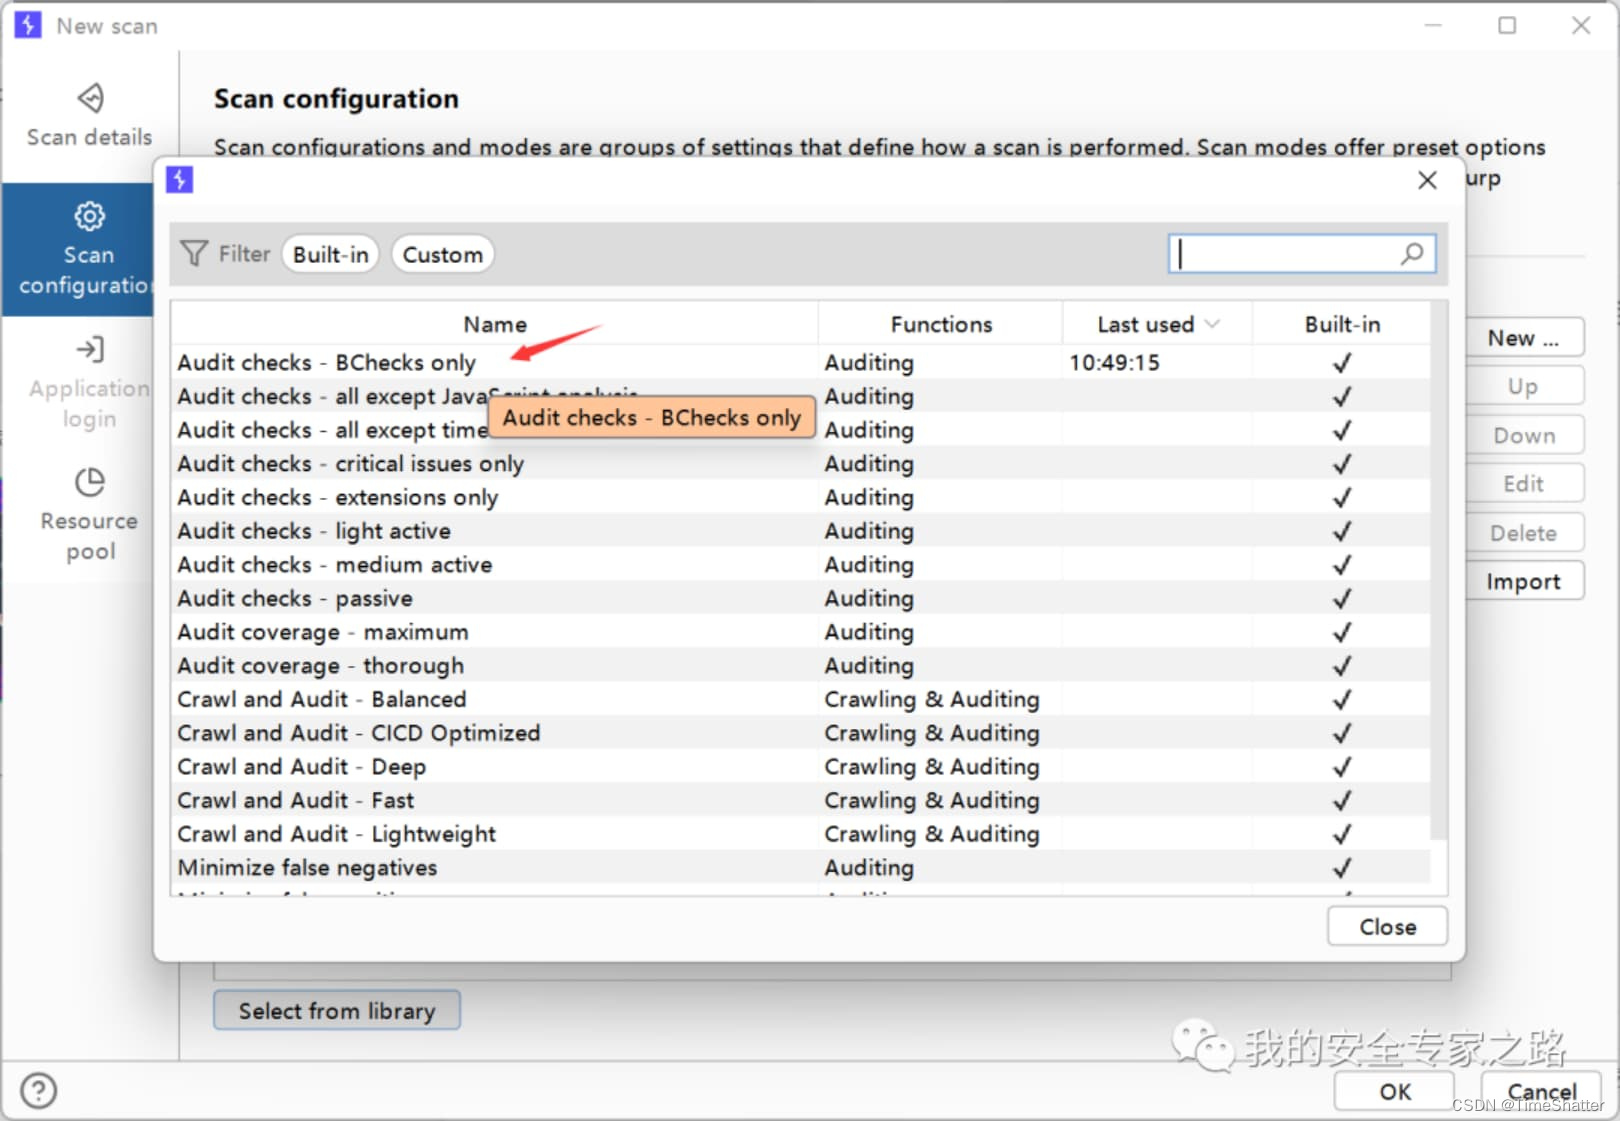Click the Down button
This screenshot has width=1620, height=1121.
coord(1523,435)
